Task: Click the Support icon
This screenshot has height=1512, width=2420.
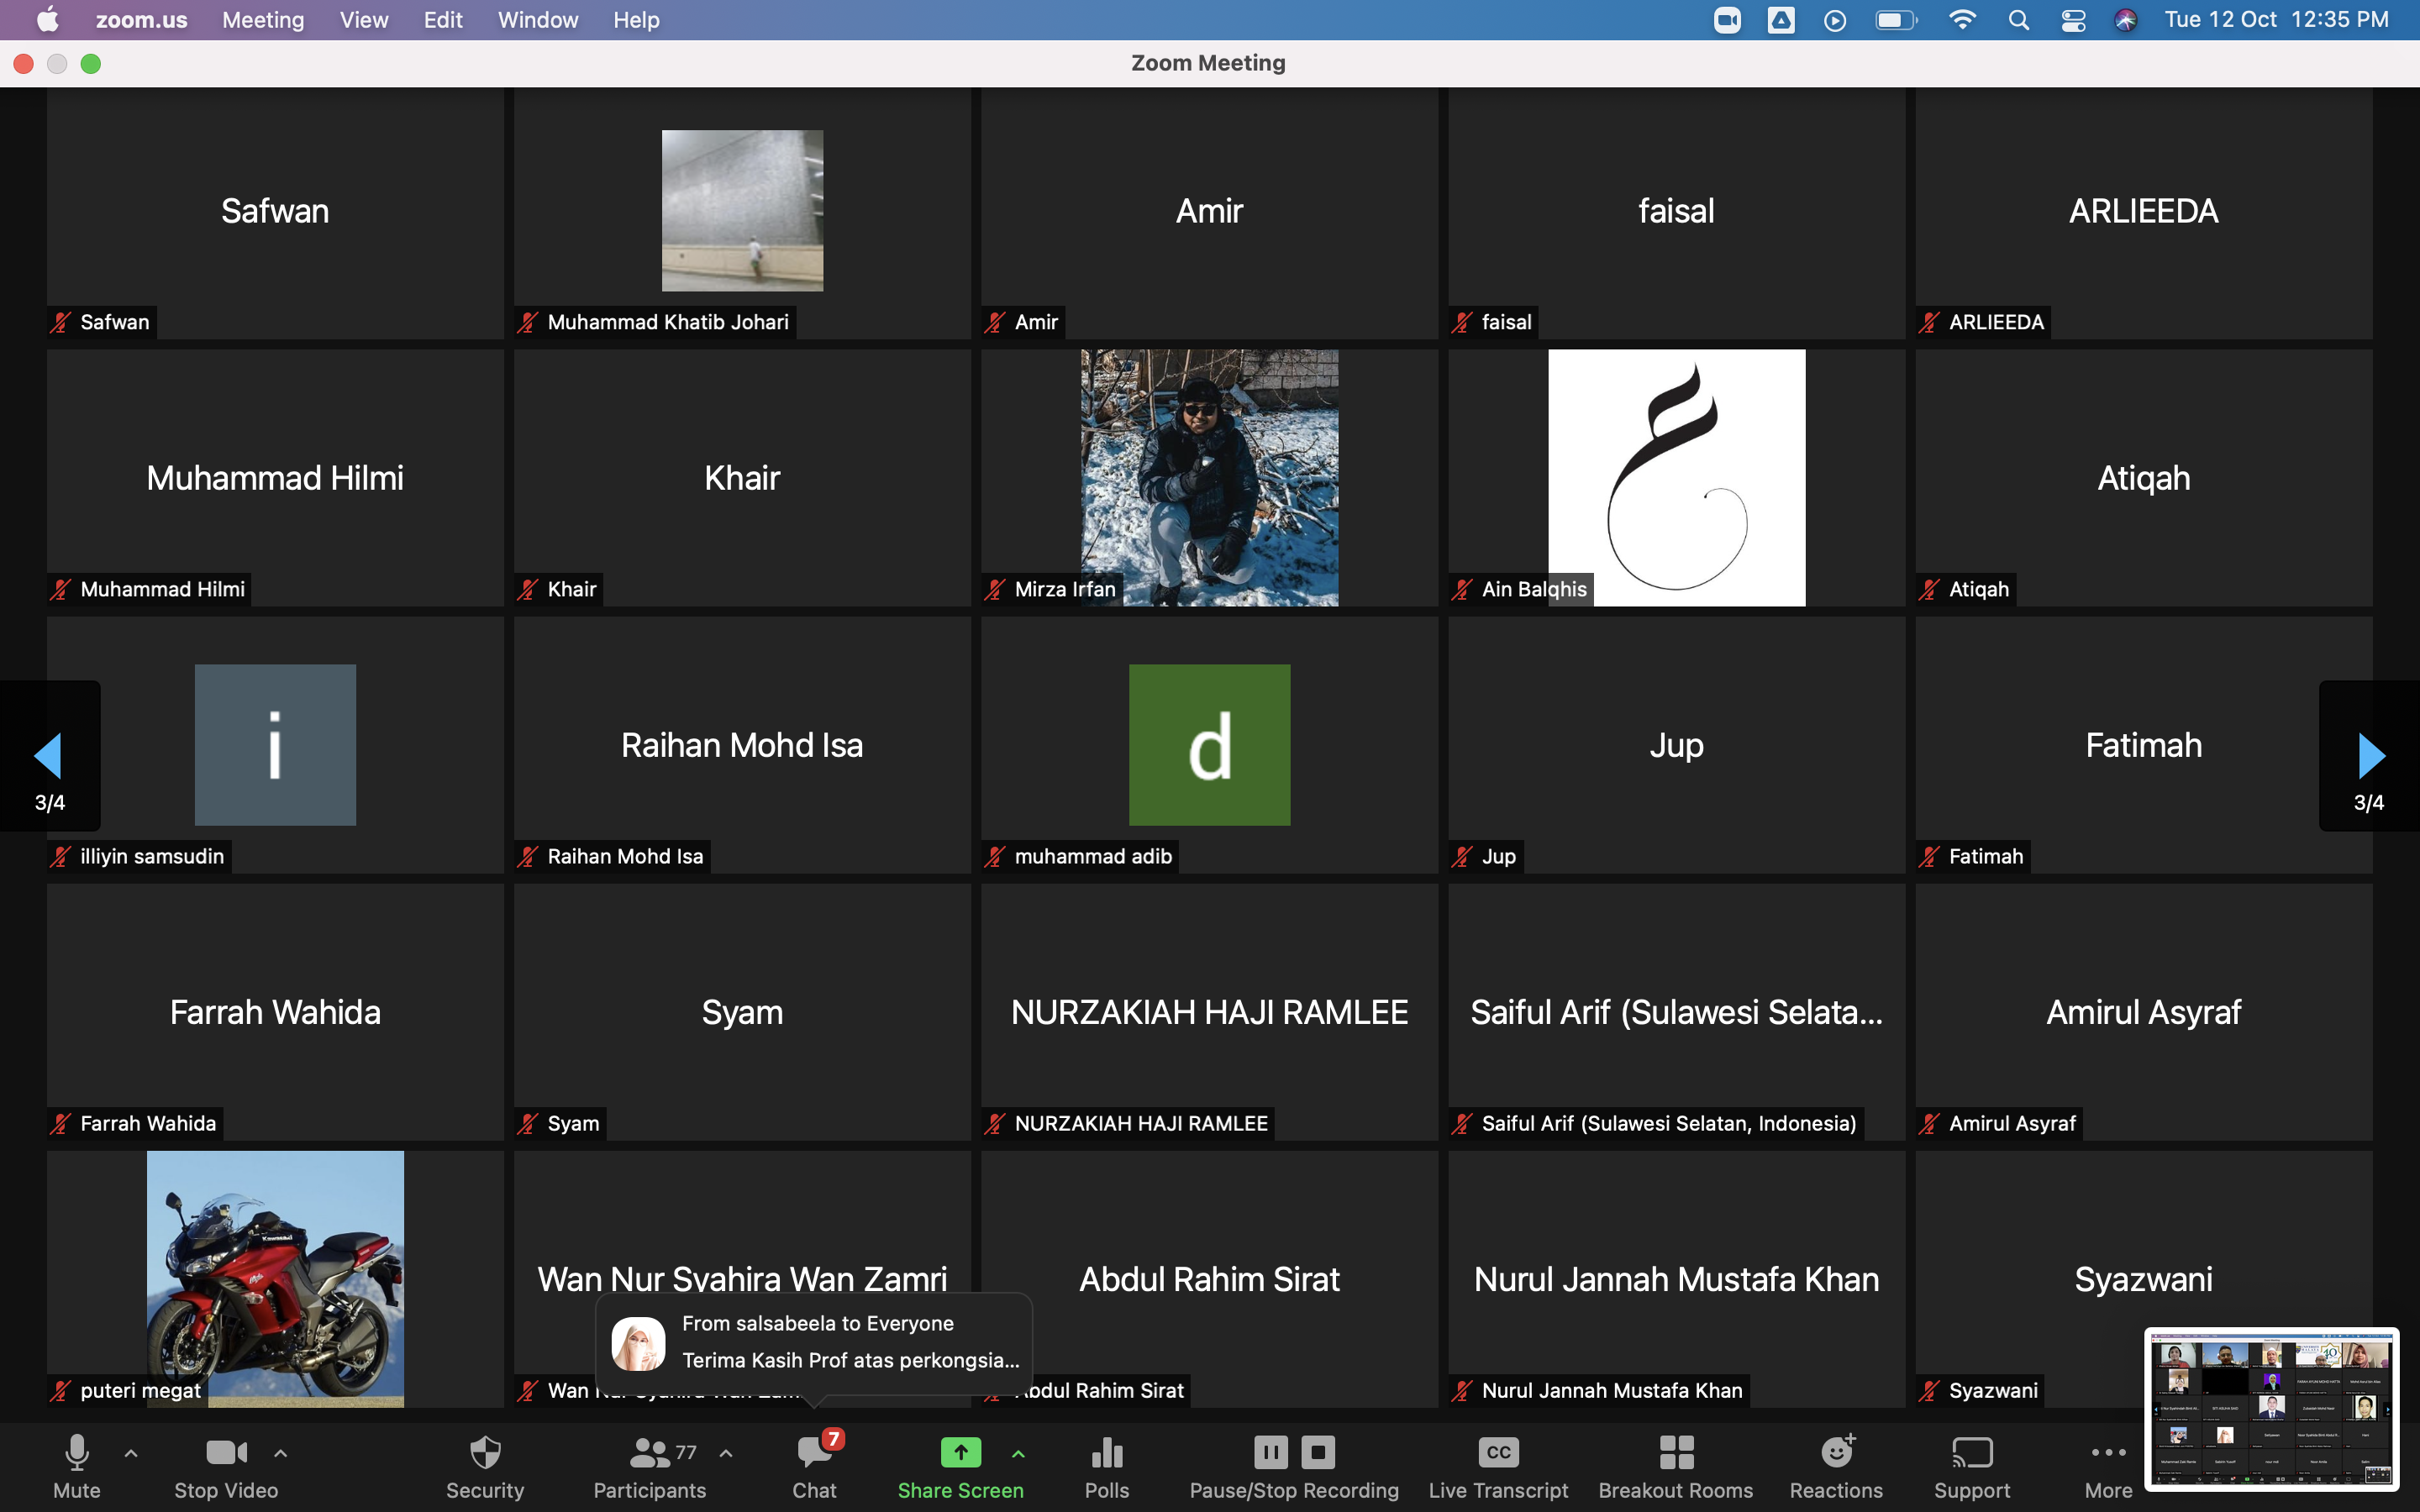Action: [x=1971, y=1453]
